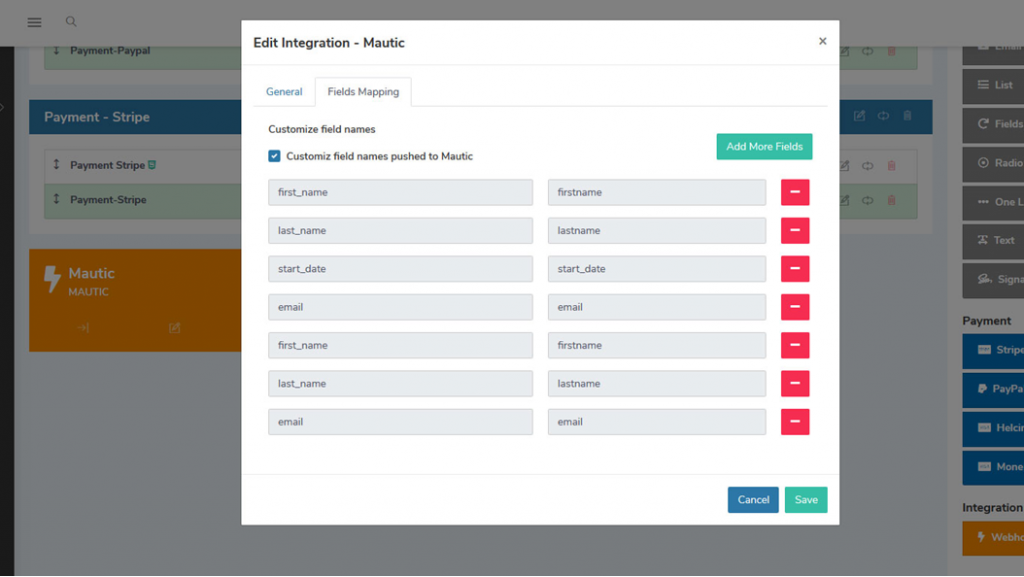1024x577 pixels.
Task: Edit the Mautic integration block
Action: tap(175, 328)
